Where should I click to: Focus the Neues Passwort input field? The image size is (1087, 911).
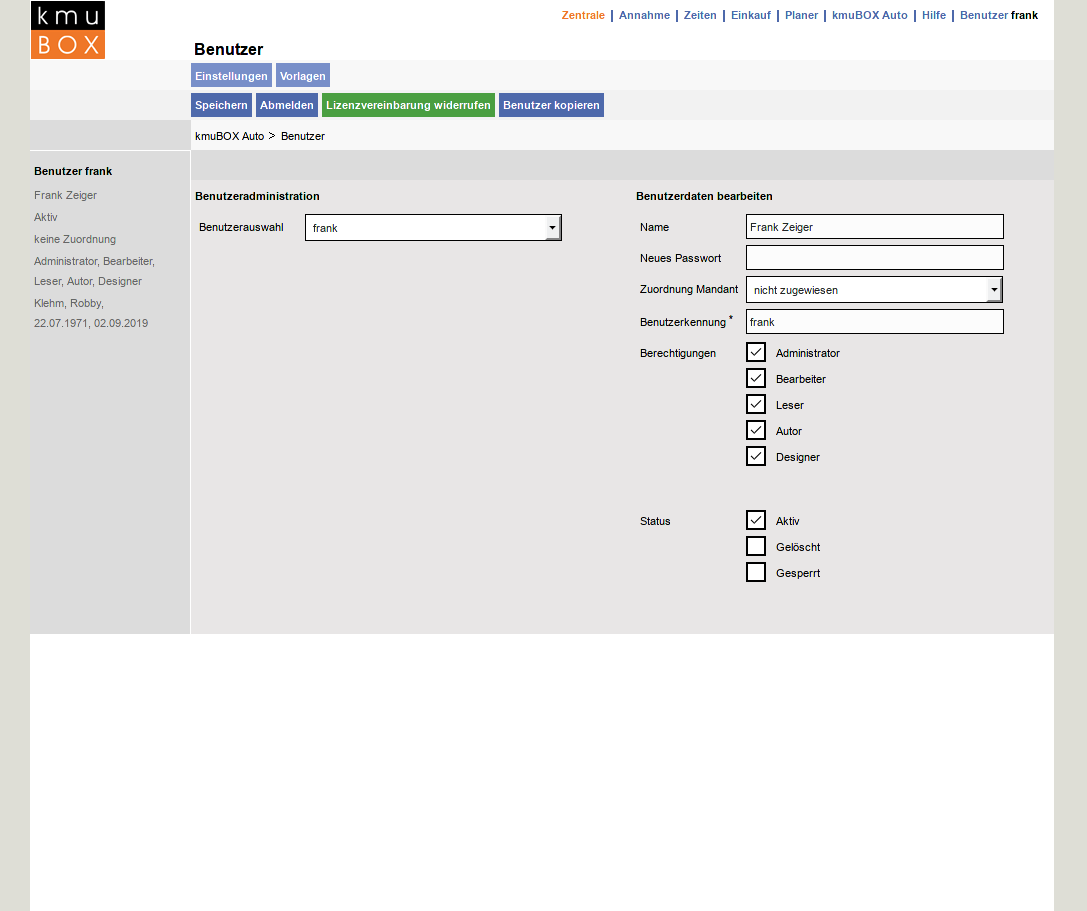874,258
